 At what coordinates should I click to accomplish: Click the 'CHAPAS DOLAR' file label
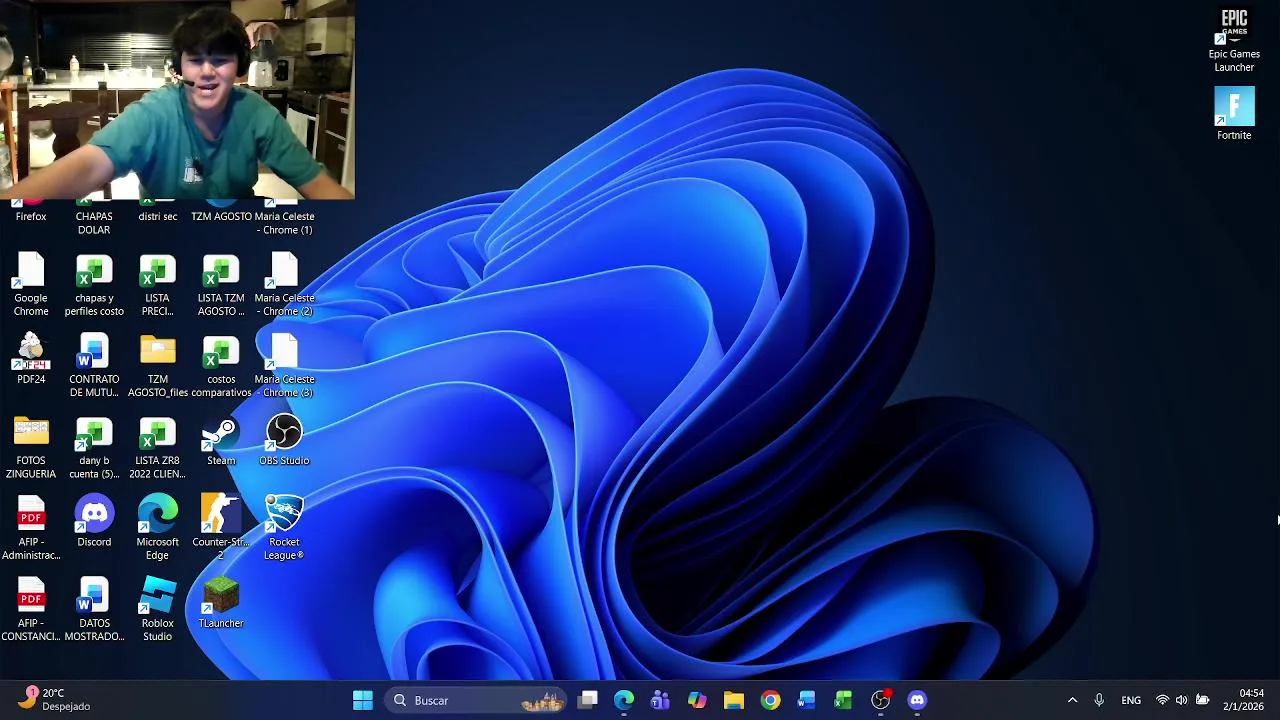(x=94, y=223)
